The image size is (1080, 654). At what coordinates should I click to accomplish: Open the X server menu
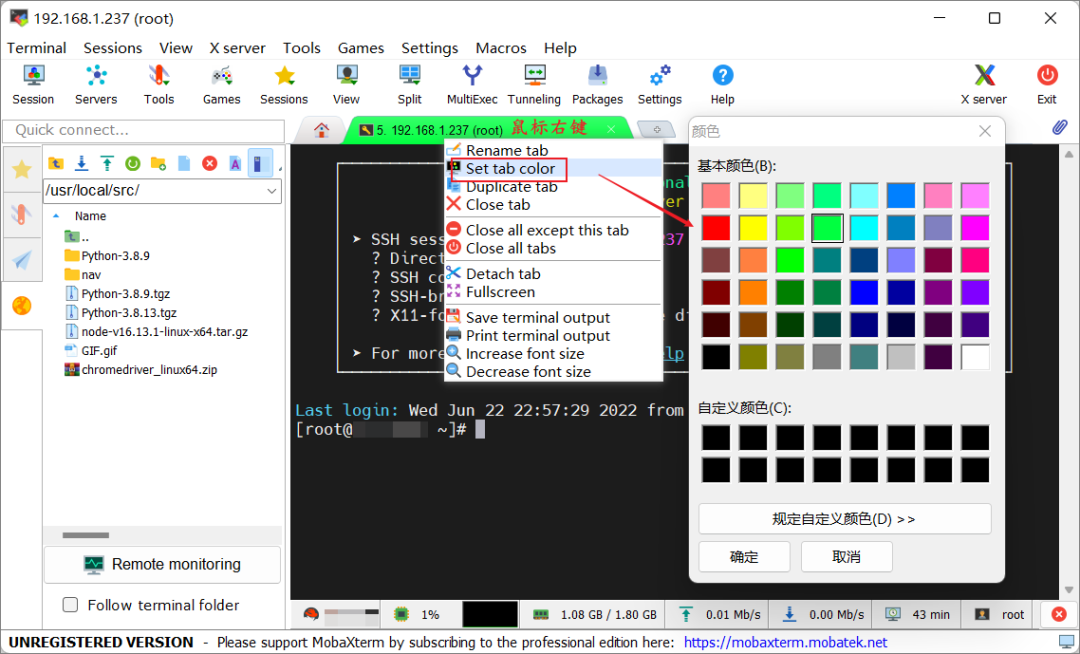click(237, 48)
